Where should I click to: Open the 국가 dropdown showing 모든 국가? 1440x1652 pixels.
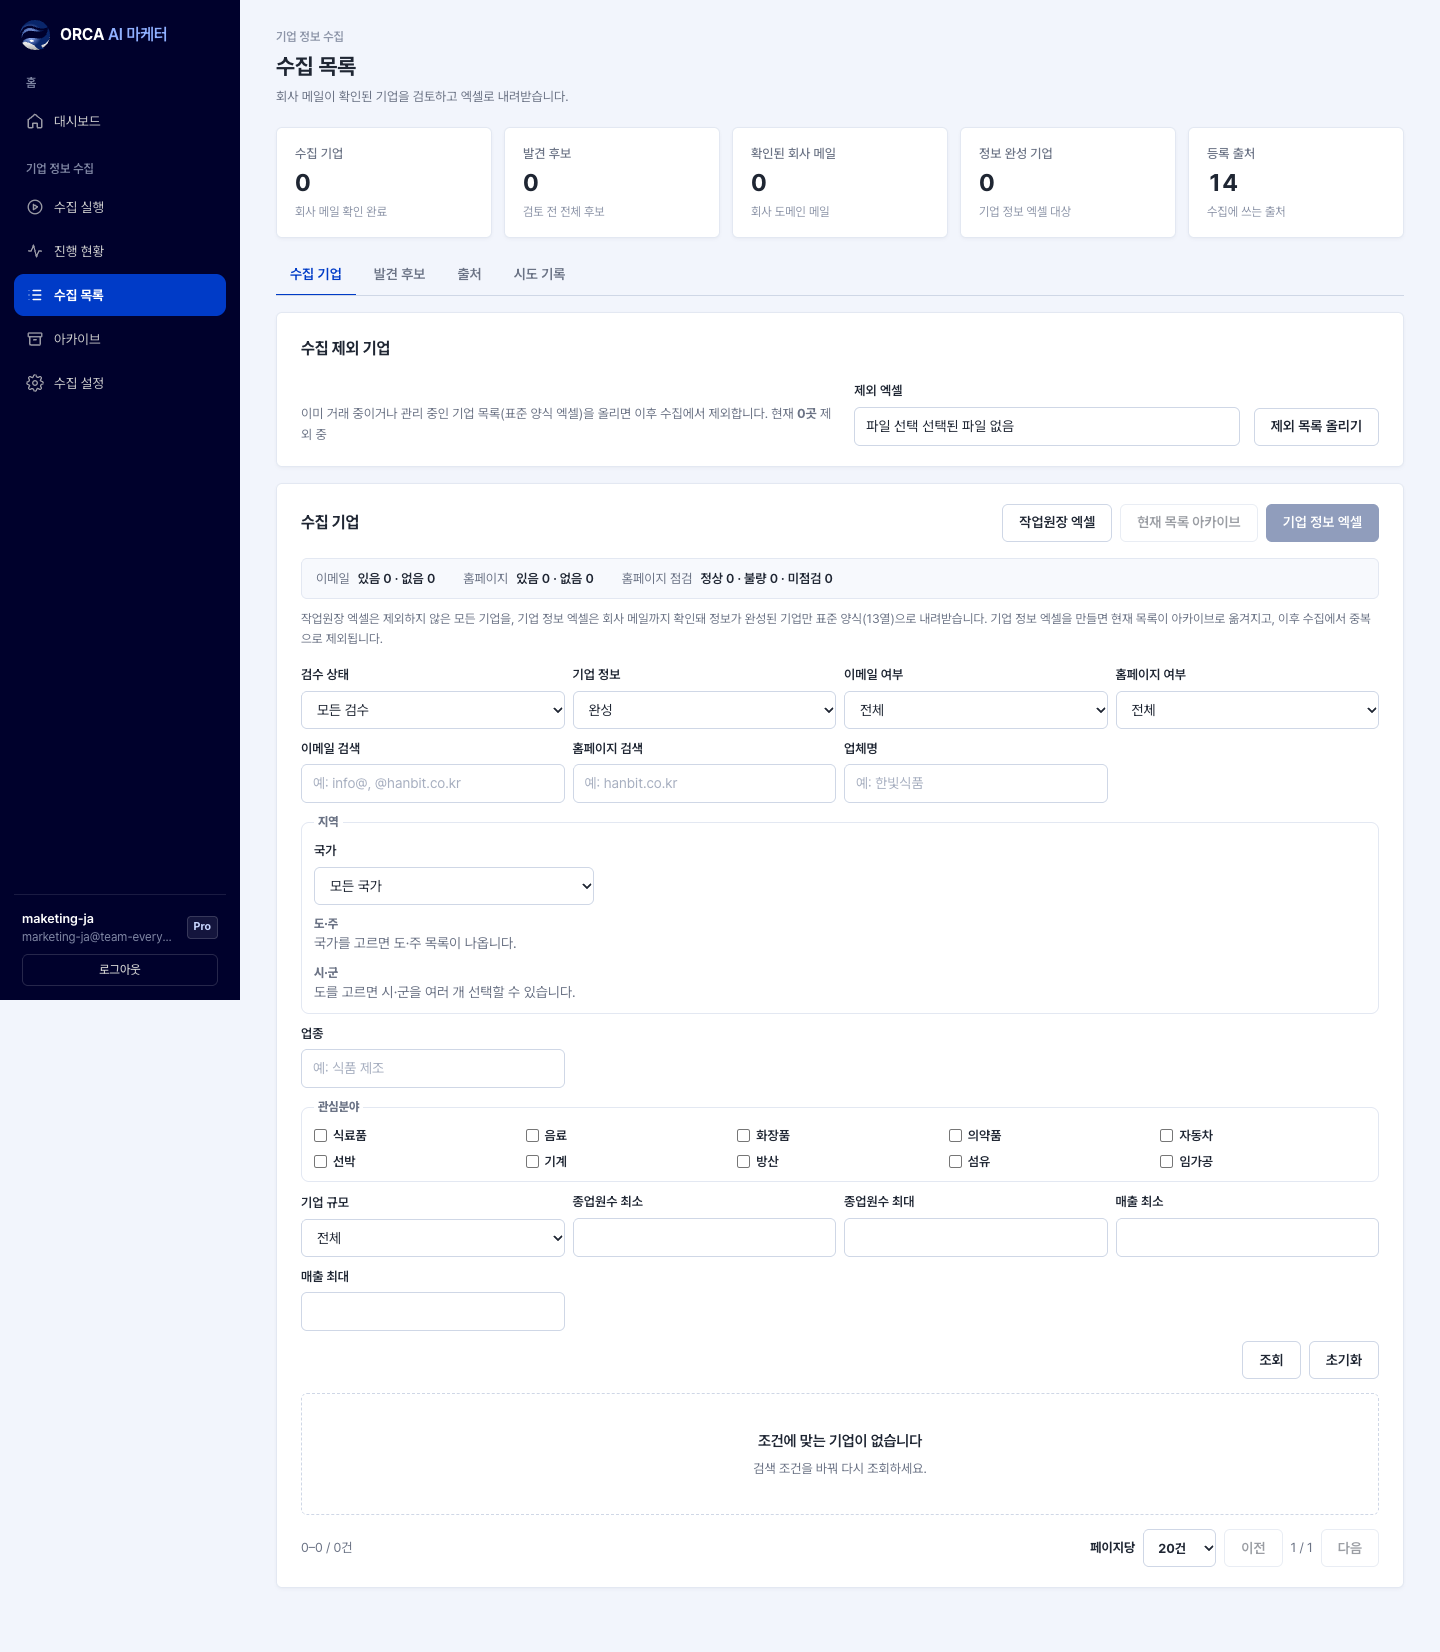(454, 886)
